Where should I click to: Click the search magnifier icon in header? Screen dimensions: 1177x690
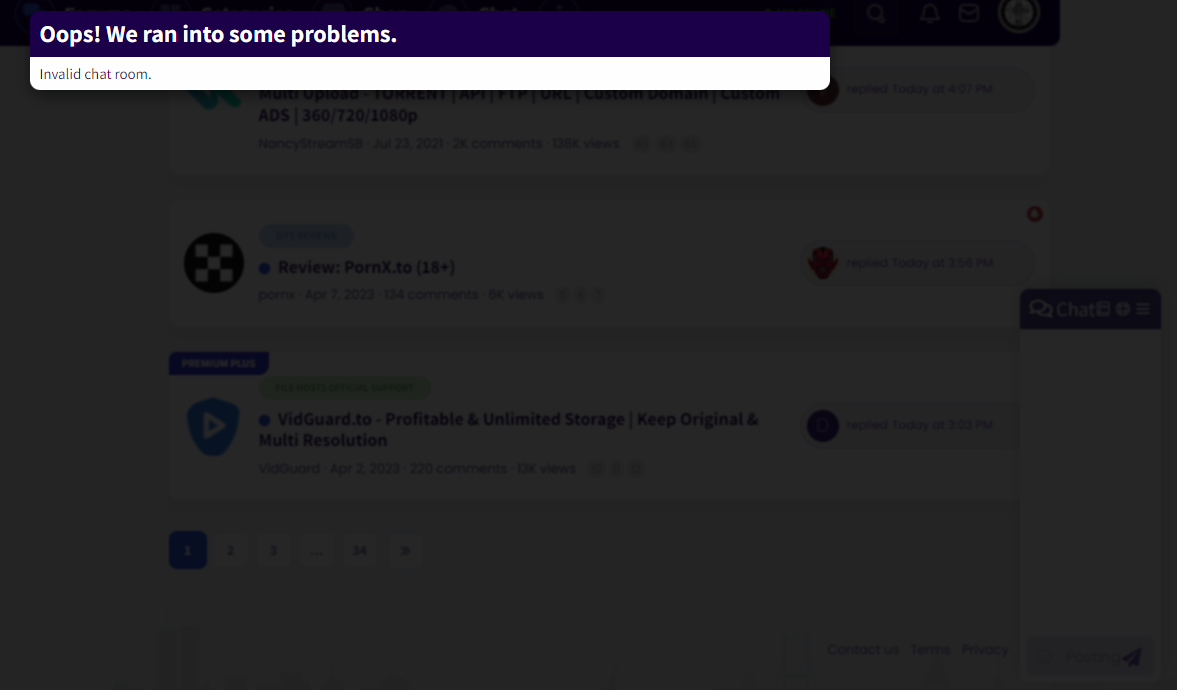[876, 14]
